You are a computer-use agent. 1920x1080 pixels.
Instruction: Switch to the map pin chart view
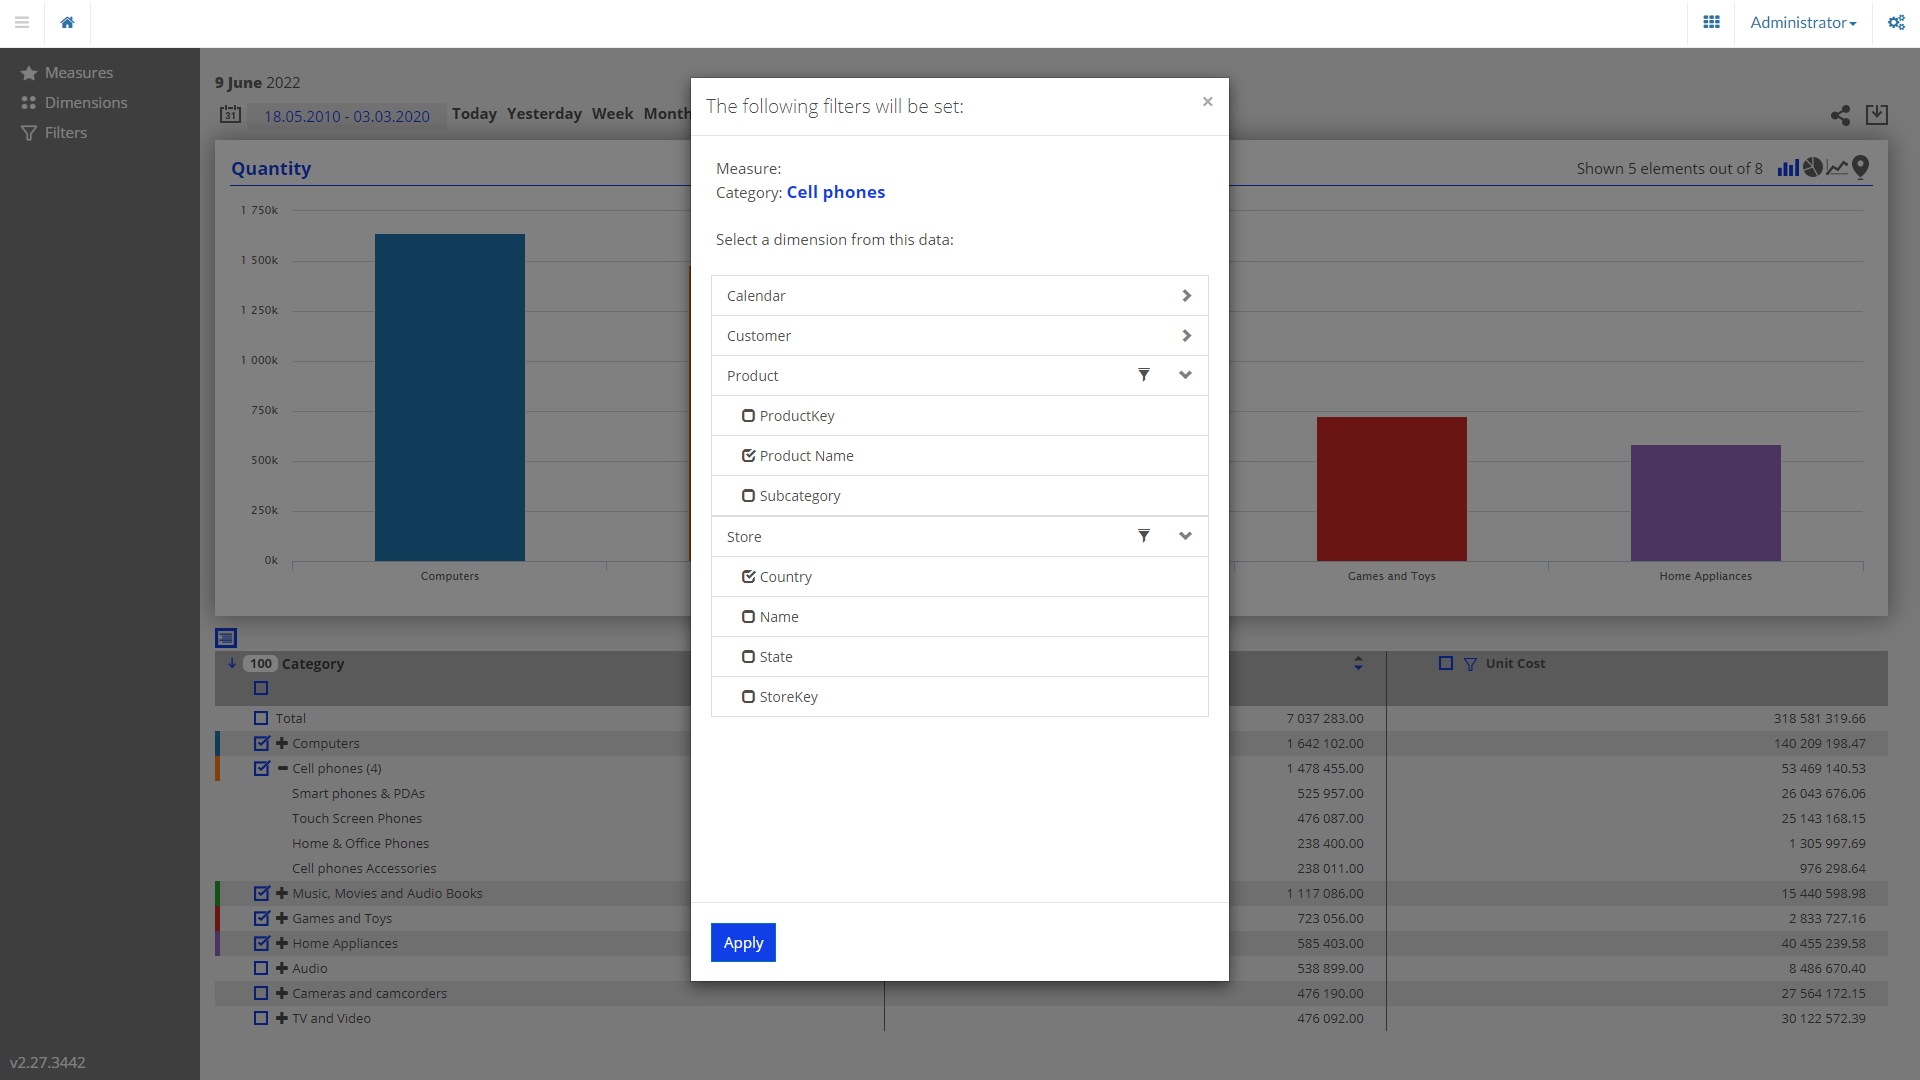1860,167
